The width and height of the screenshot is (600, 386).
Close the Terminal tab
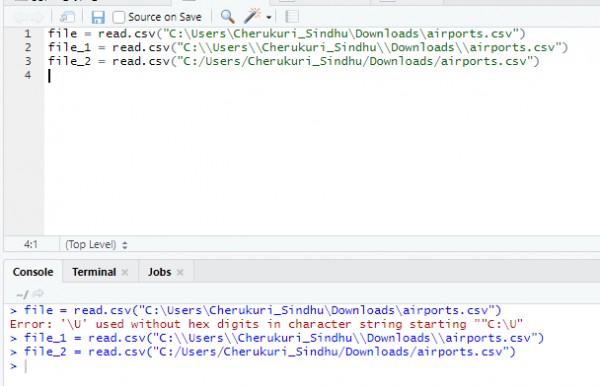coord(125,272)
